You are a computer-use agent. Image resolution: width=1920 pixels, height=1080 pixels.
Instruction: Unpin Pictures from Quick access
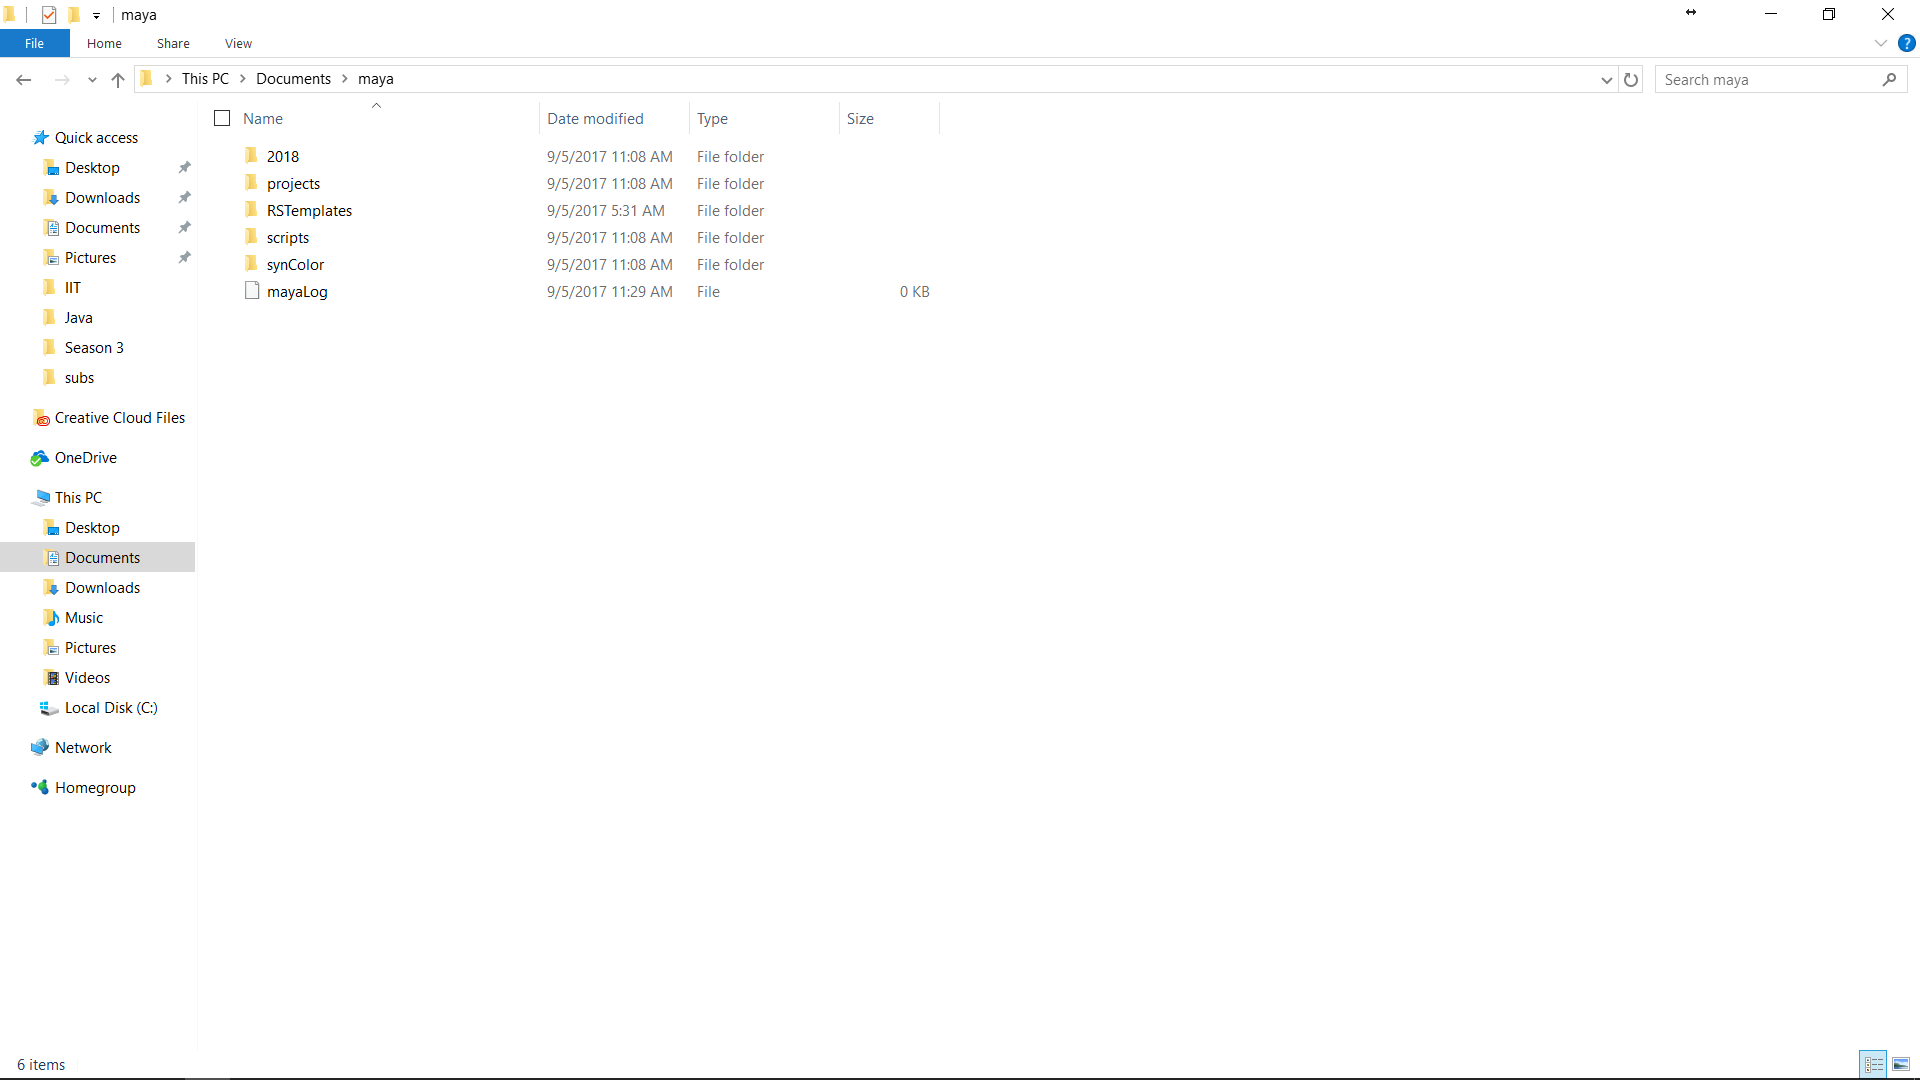tap(184, 257)
